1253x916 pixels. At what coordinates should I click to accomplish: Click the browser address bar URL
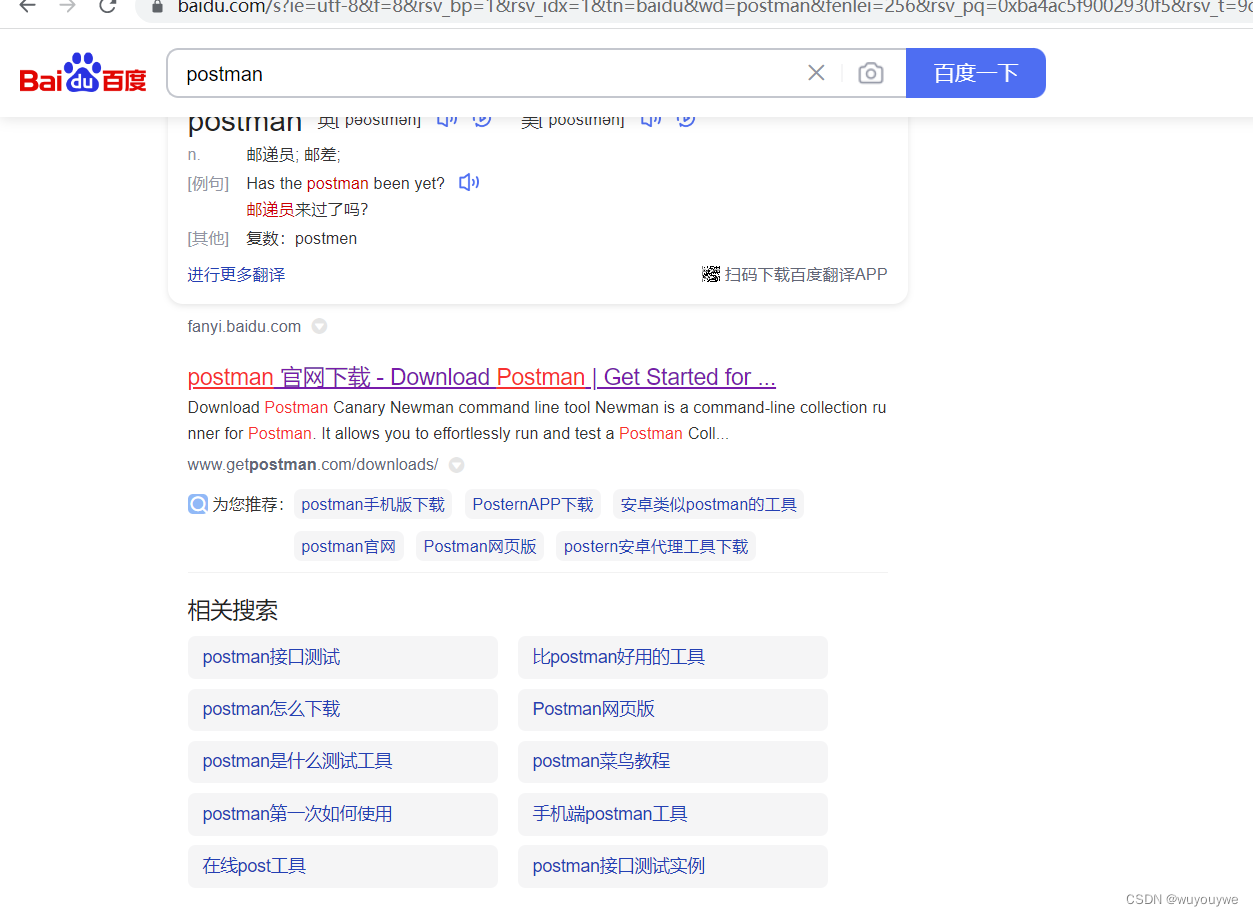(714, 7)
